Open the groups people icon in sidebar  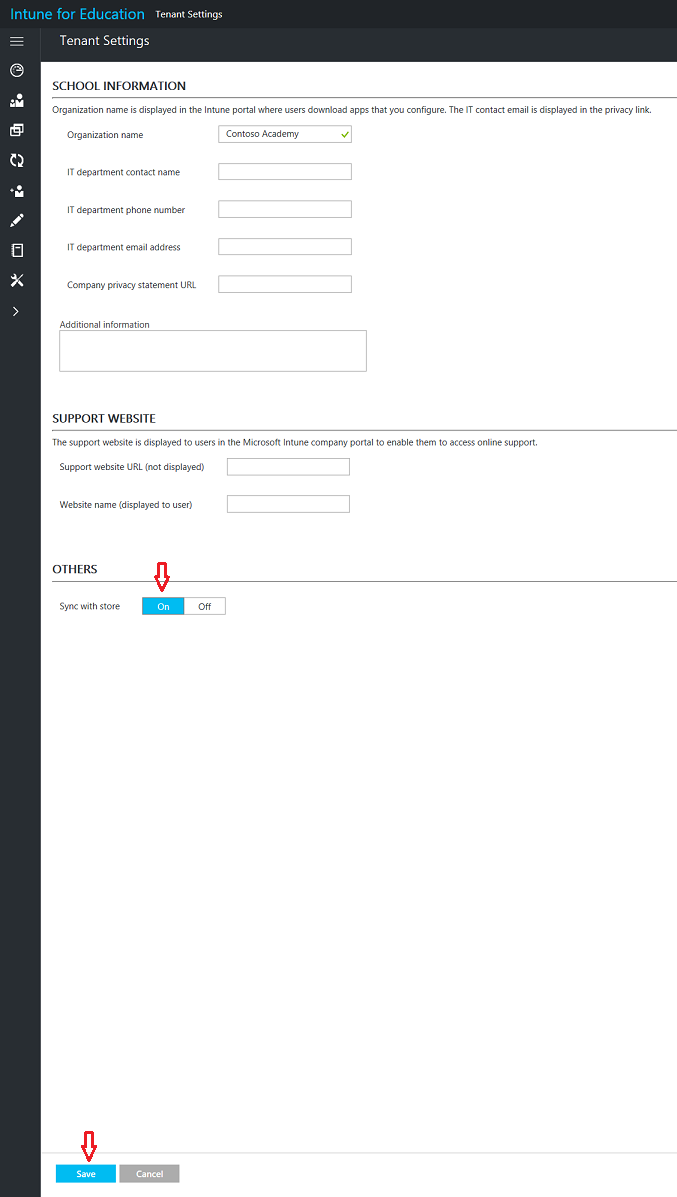coord(17,100)
